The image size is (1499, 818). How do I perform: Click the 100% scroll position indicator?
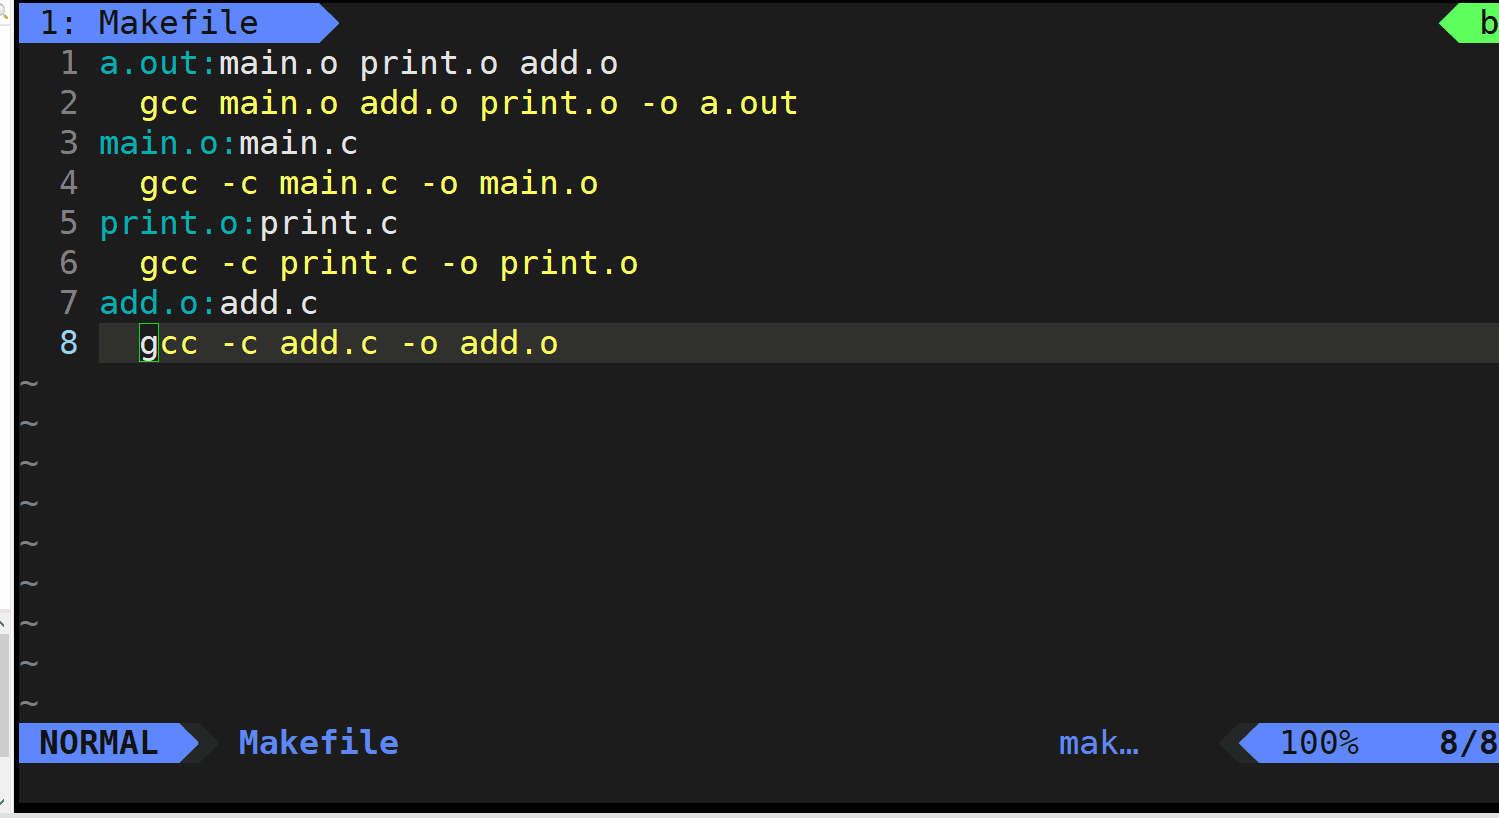(x=1320, y=743)
